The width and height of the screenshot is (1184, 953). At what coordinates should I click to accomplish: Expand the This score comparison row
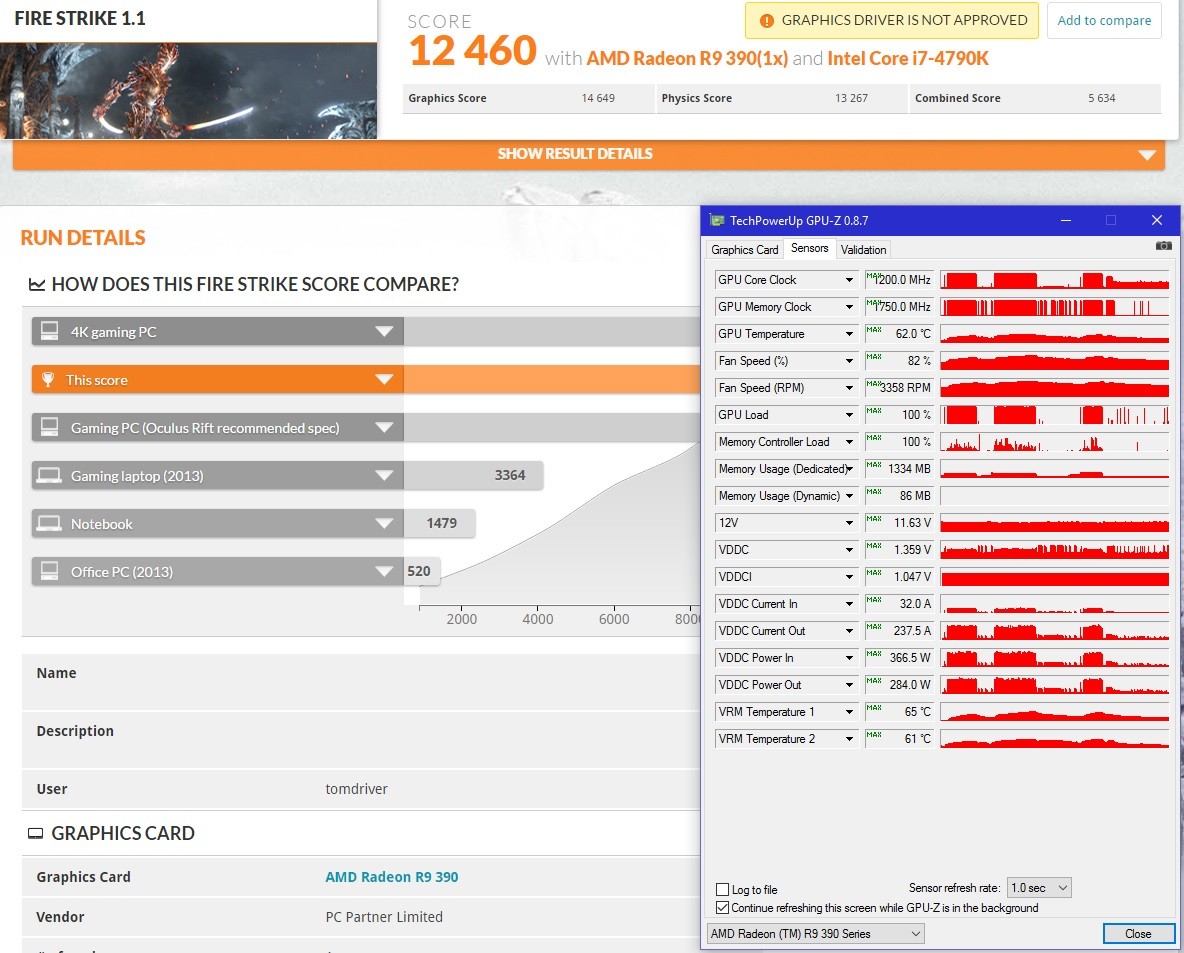point(384,379)
